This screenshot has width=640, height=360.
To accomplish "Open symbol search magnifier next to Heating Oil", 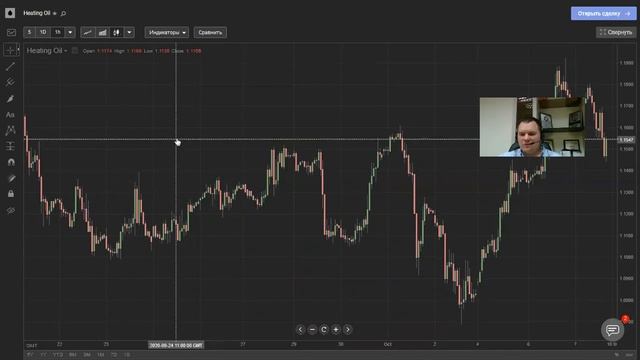I will point(63,13).
